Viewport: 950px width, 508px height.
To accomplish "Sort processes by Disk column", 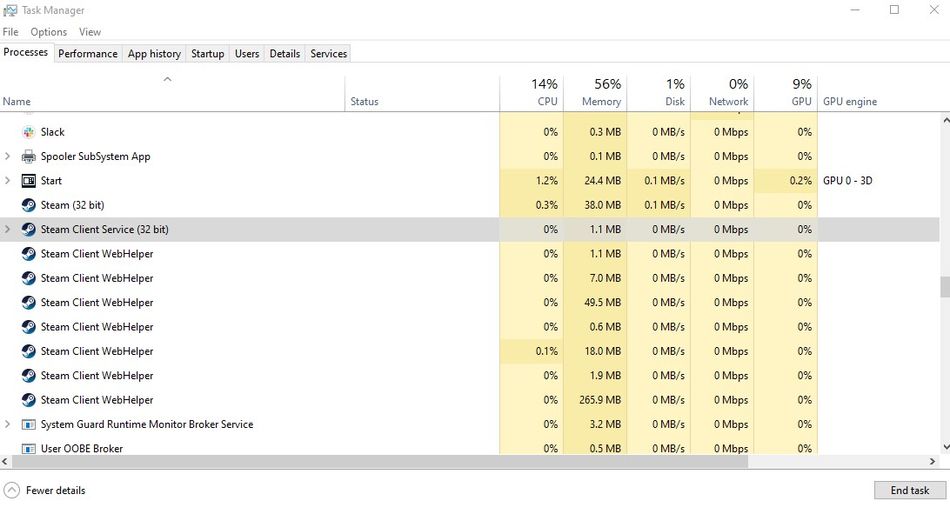I will click(659, 94).
